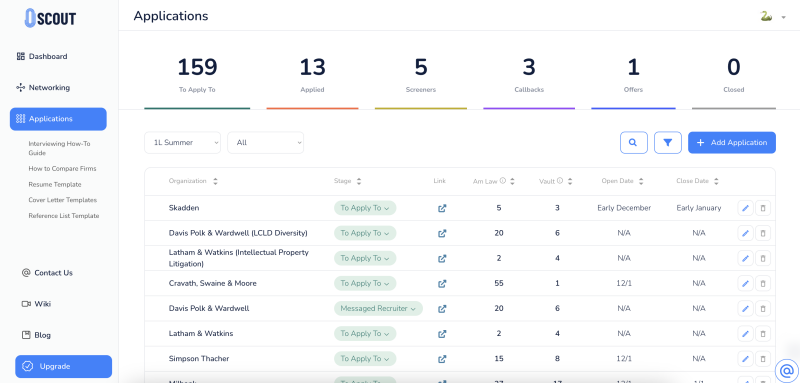Open Wiki in sidebar
Image resolution: width=800 pixels, height=383 pixels.
coord(37,304)
